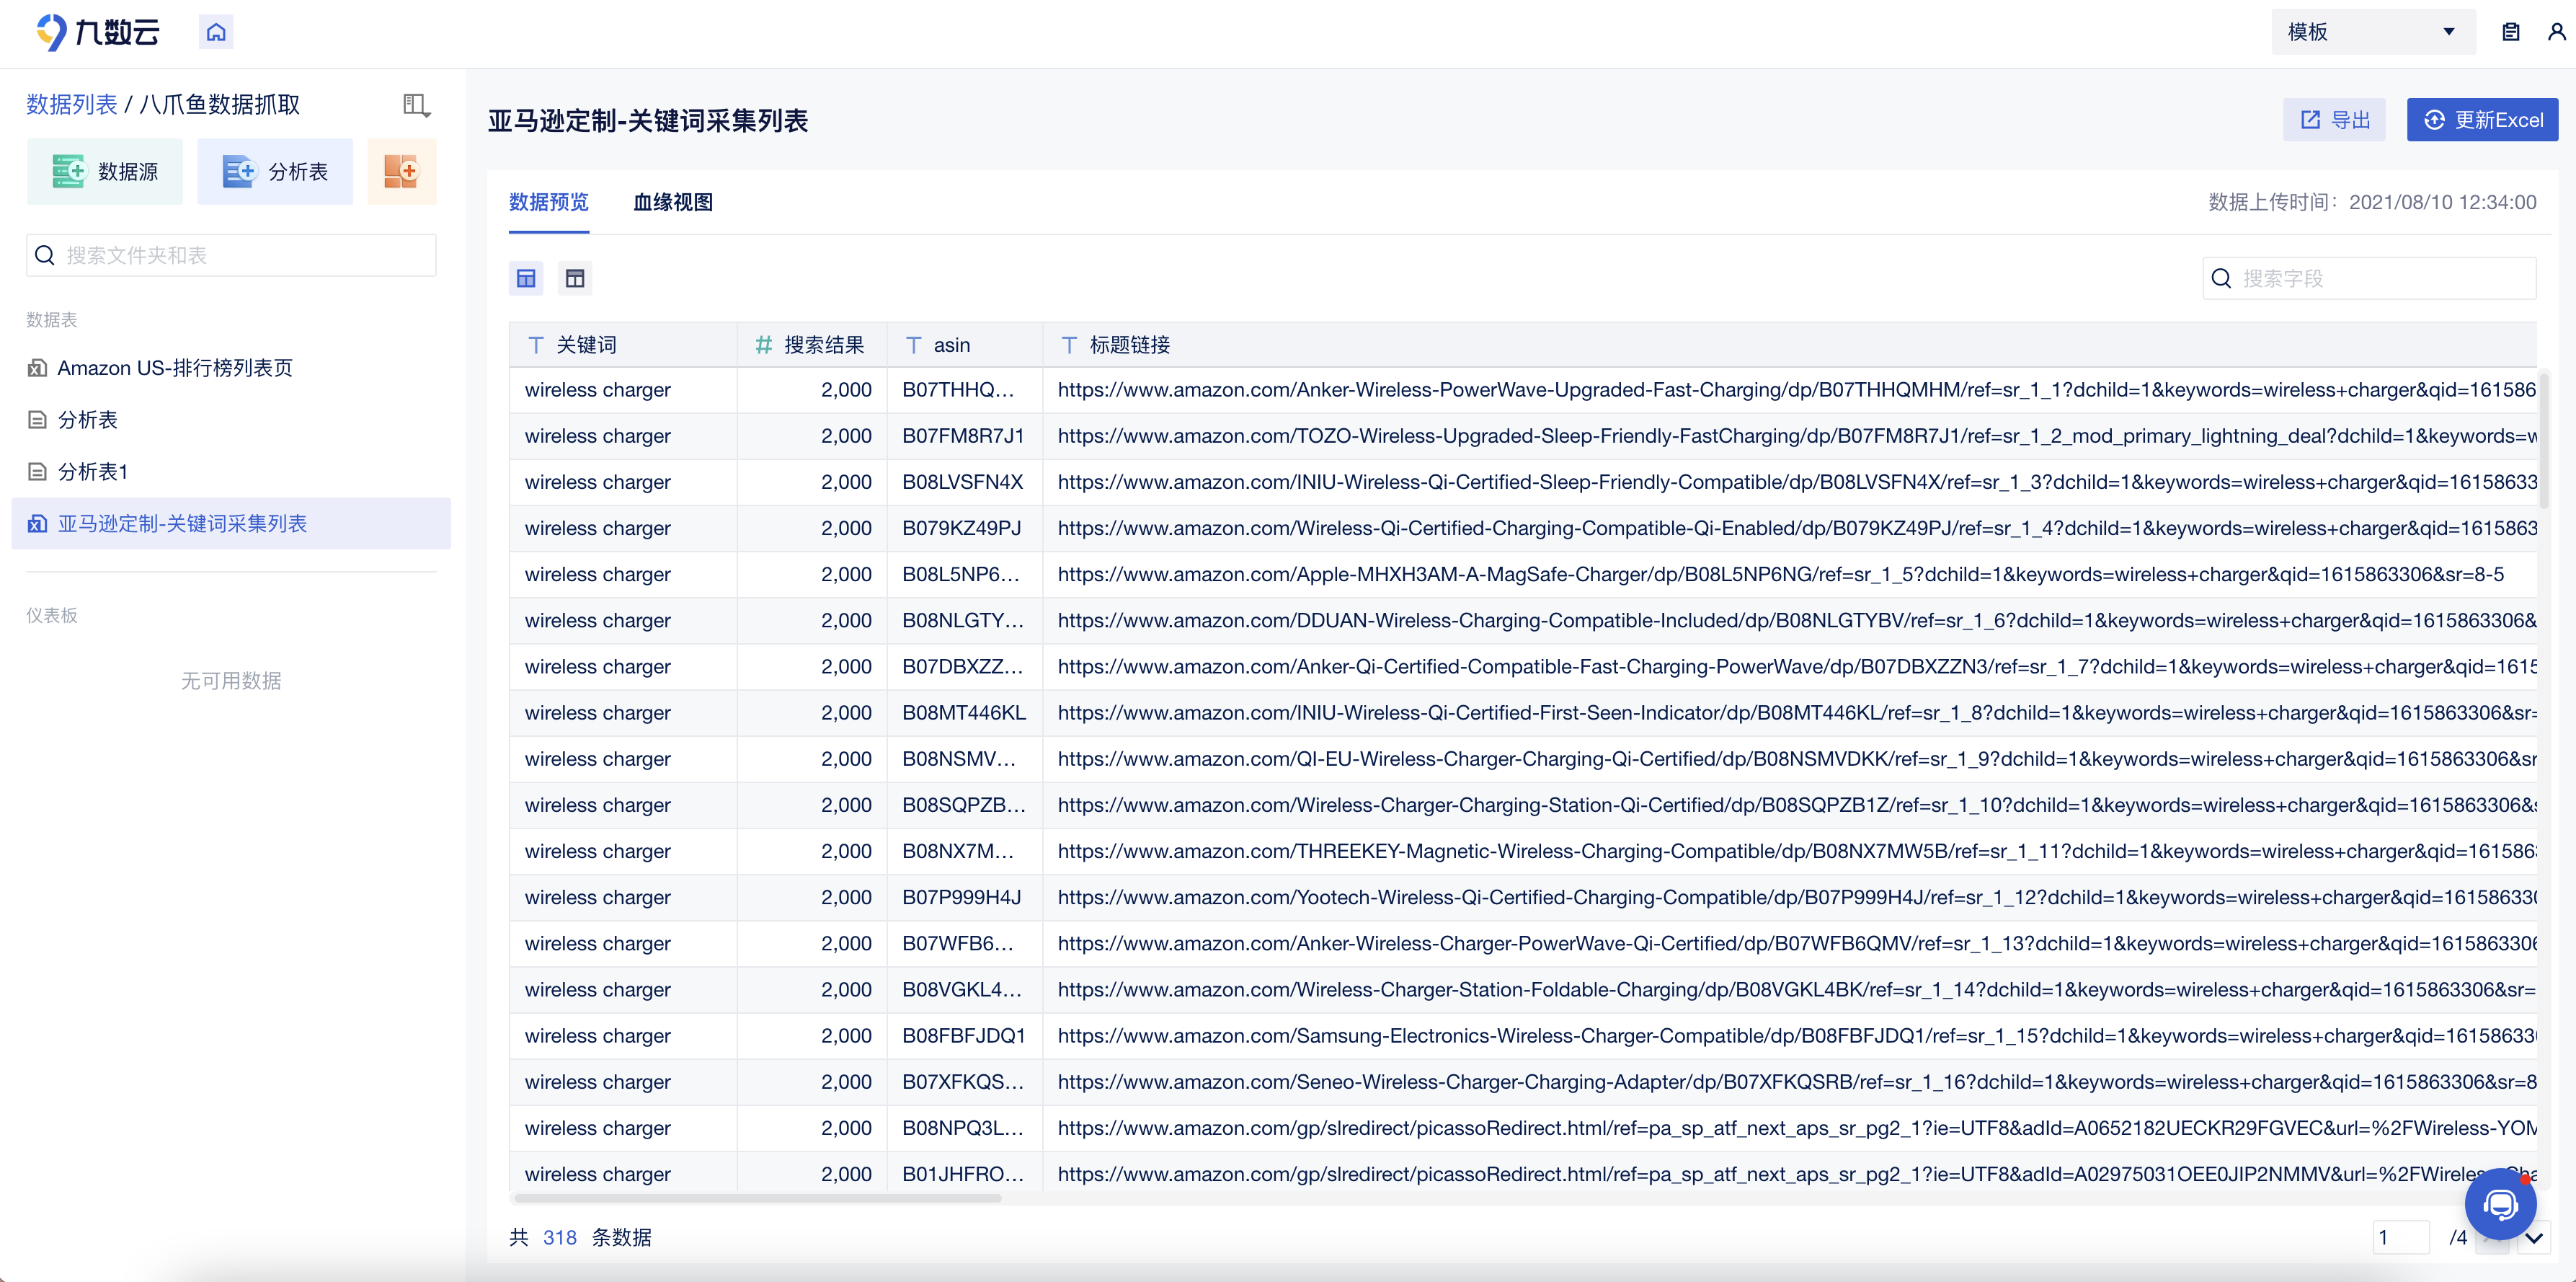
Task: Select the second table layout view icon
Action: pyautogui.click(x=575, y=278)
